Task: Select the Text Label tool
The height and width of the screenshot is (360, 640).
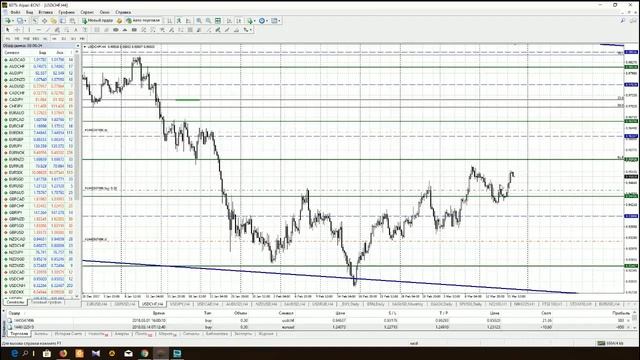Action: [85, 30]
